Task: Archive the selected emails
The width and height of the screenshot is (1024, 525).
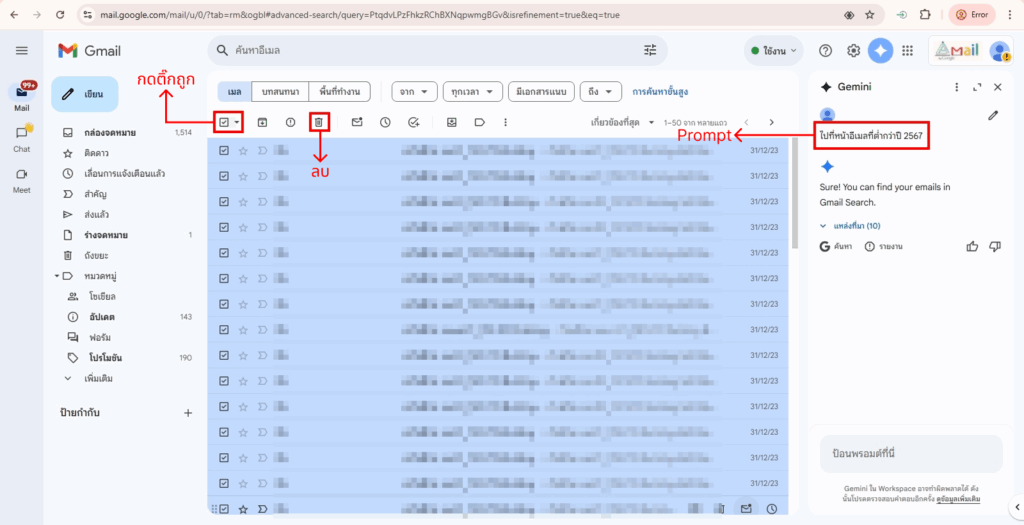Action: pyautogui.click(x=263, y=122)
